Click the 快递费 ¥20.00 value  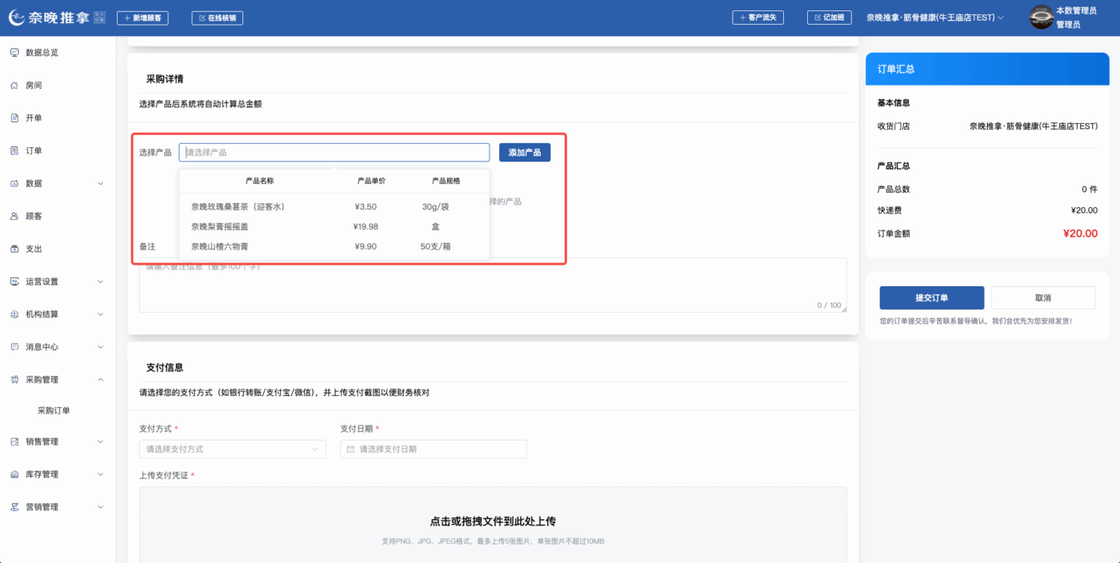1084,210
